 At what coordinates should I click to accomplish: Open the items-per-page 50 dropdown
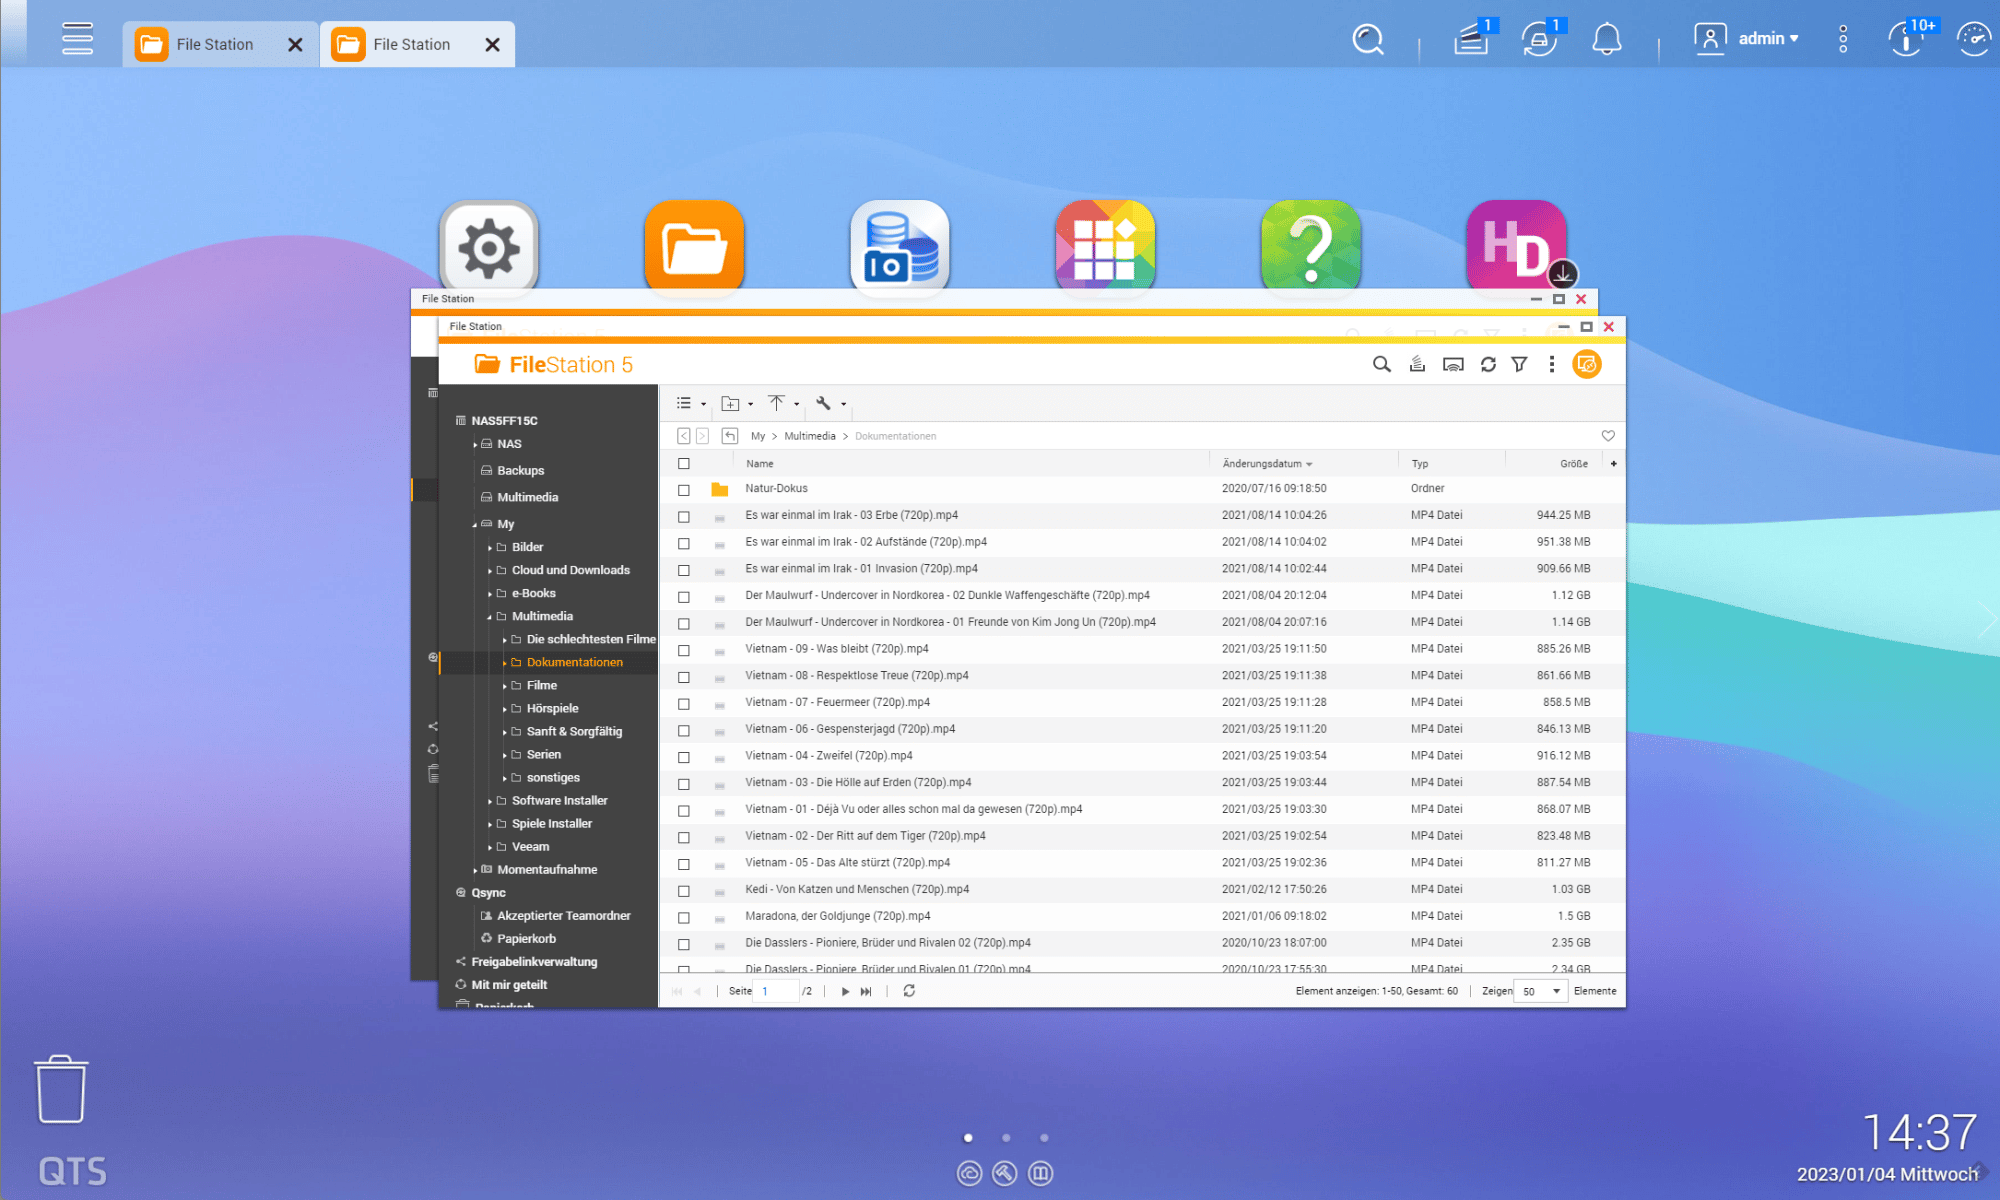point(1540,991)
